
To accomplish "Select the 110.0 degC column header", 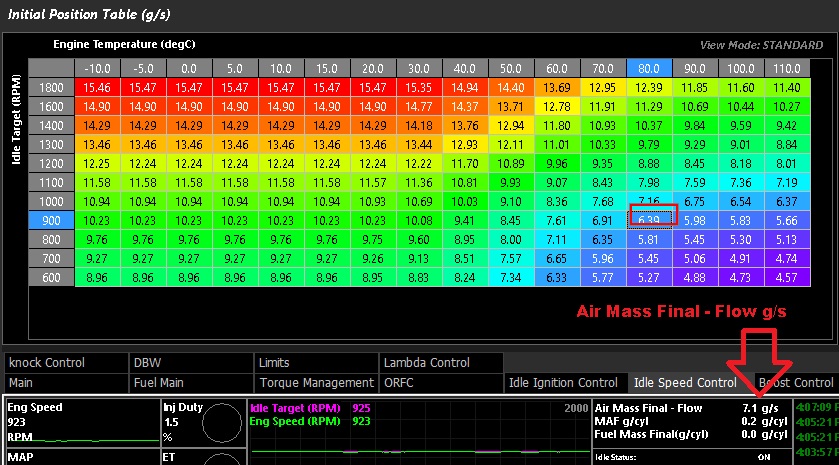I will 787,68.
